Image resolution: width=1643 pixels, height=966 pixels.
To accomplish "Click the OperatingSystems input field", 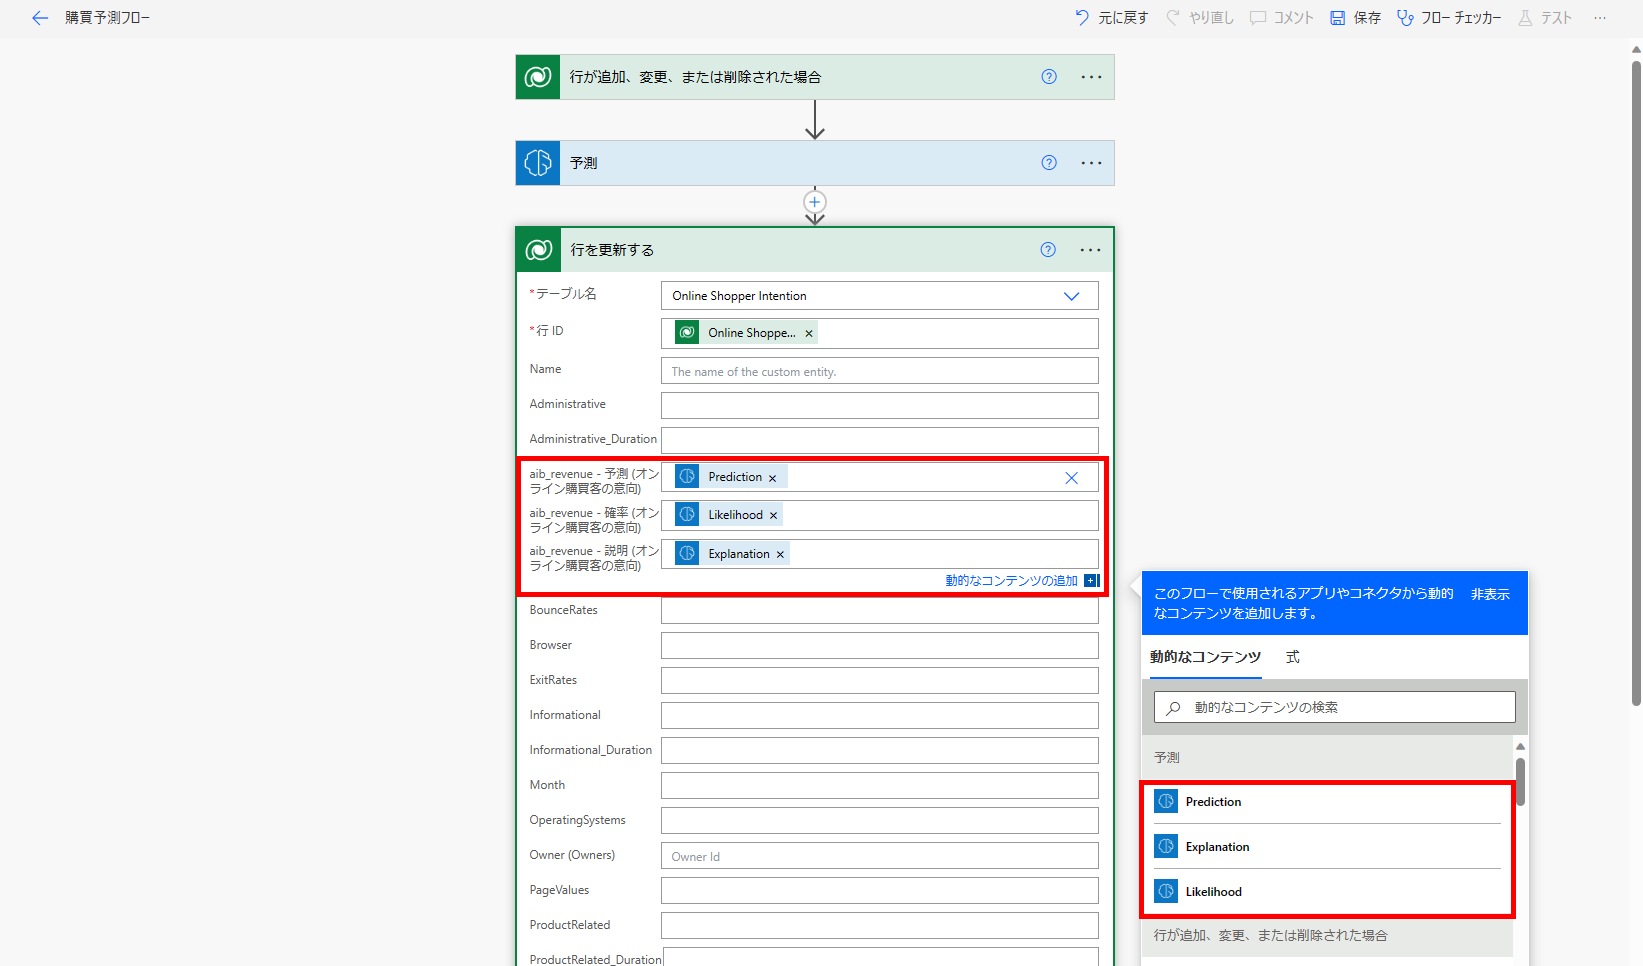I will [880, 820].
